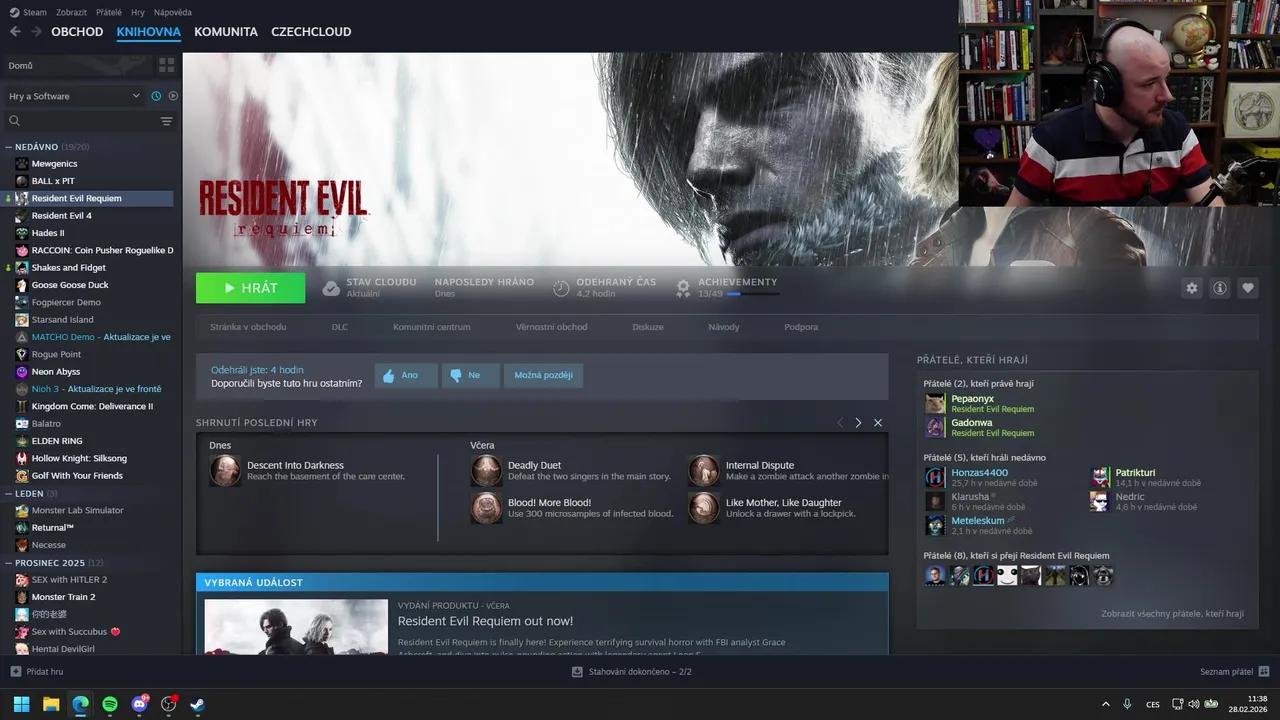Go forward with the right arrow
Image resolution: width=1280 pixels, height=720 pixels.
coord(36,32)
